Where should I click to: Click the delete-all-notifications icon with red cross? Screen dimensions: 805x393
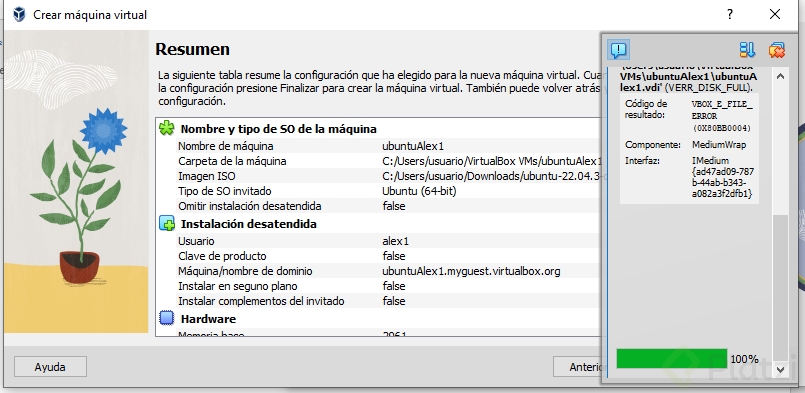(x=777, y=50)
